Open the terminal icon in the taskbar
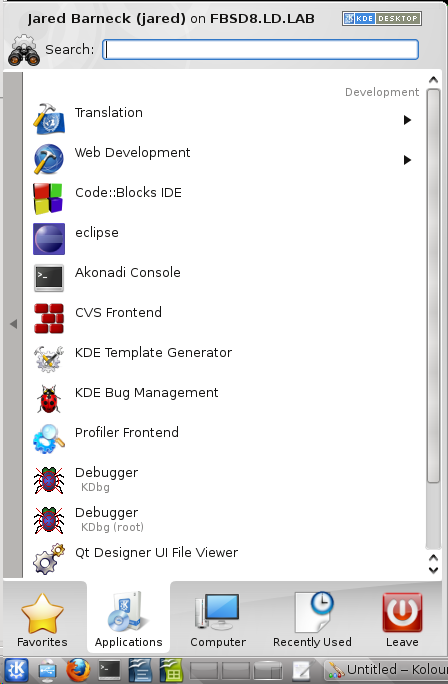448x684 pixels. (109, 670)
